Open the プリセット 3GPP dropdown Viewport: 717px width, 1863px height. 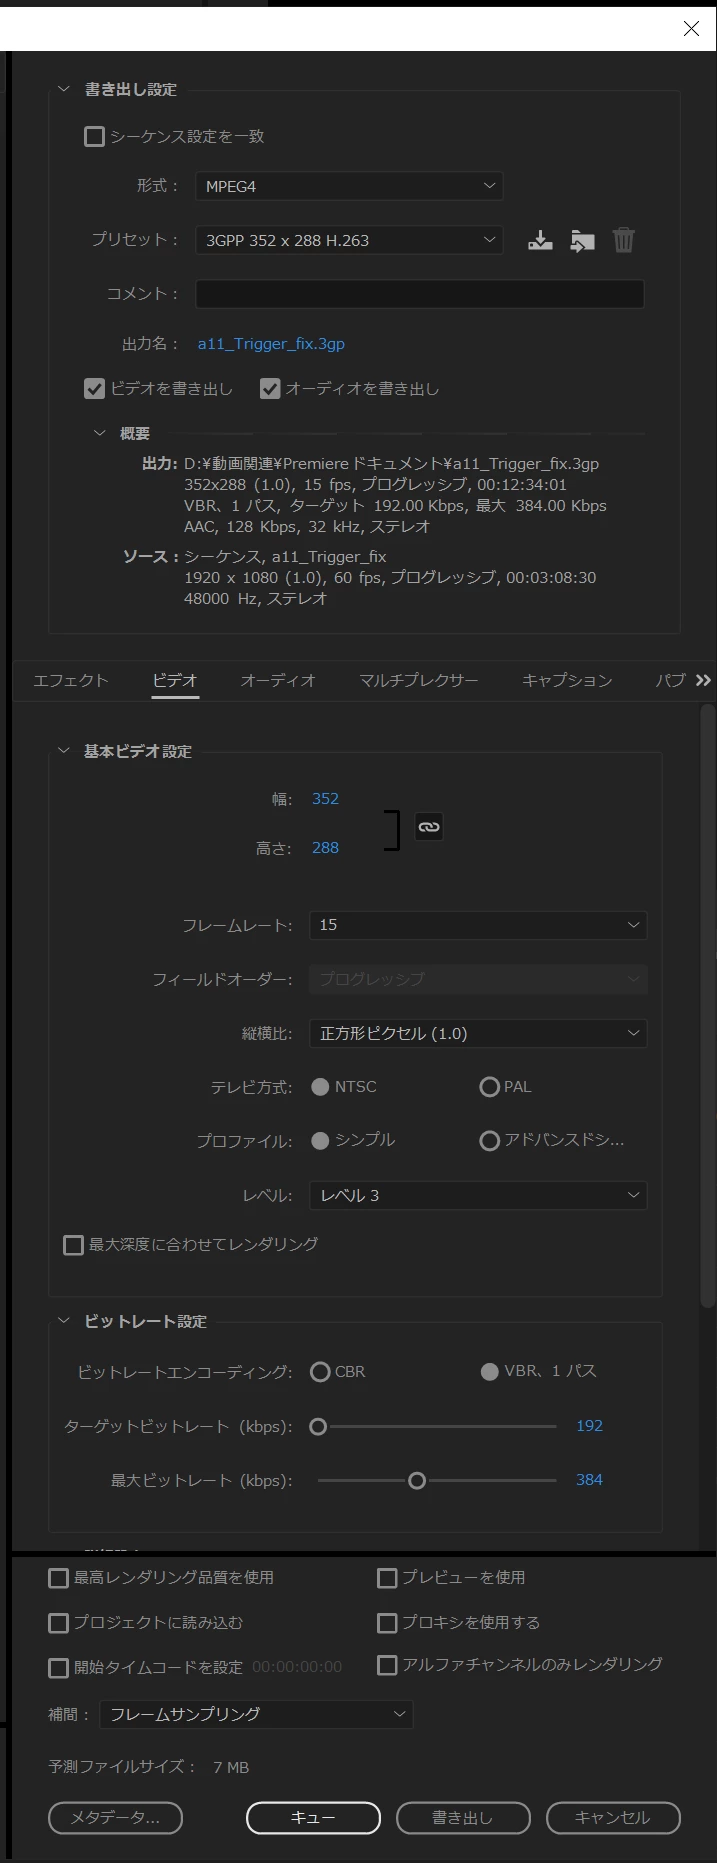(349, 240)
